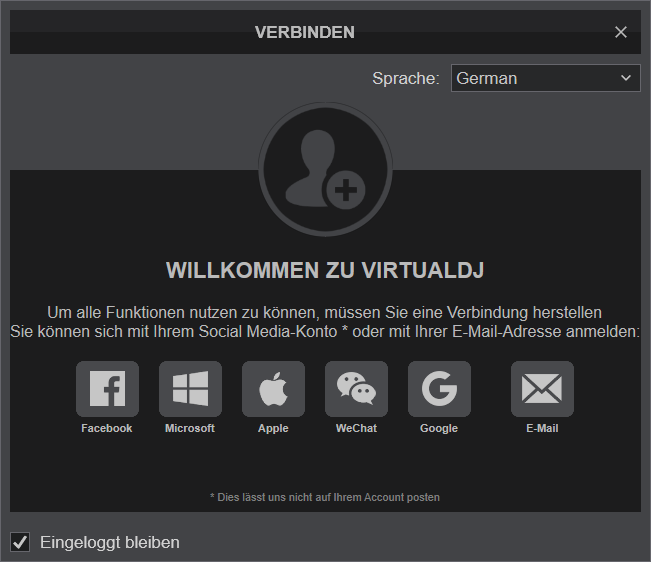Click the Facebook text label
The image size is (651, 562).
coord(107,428)
